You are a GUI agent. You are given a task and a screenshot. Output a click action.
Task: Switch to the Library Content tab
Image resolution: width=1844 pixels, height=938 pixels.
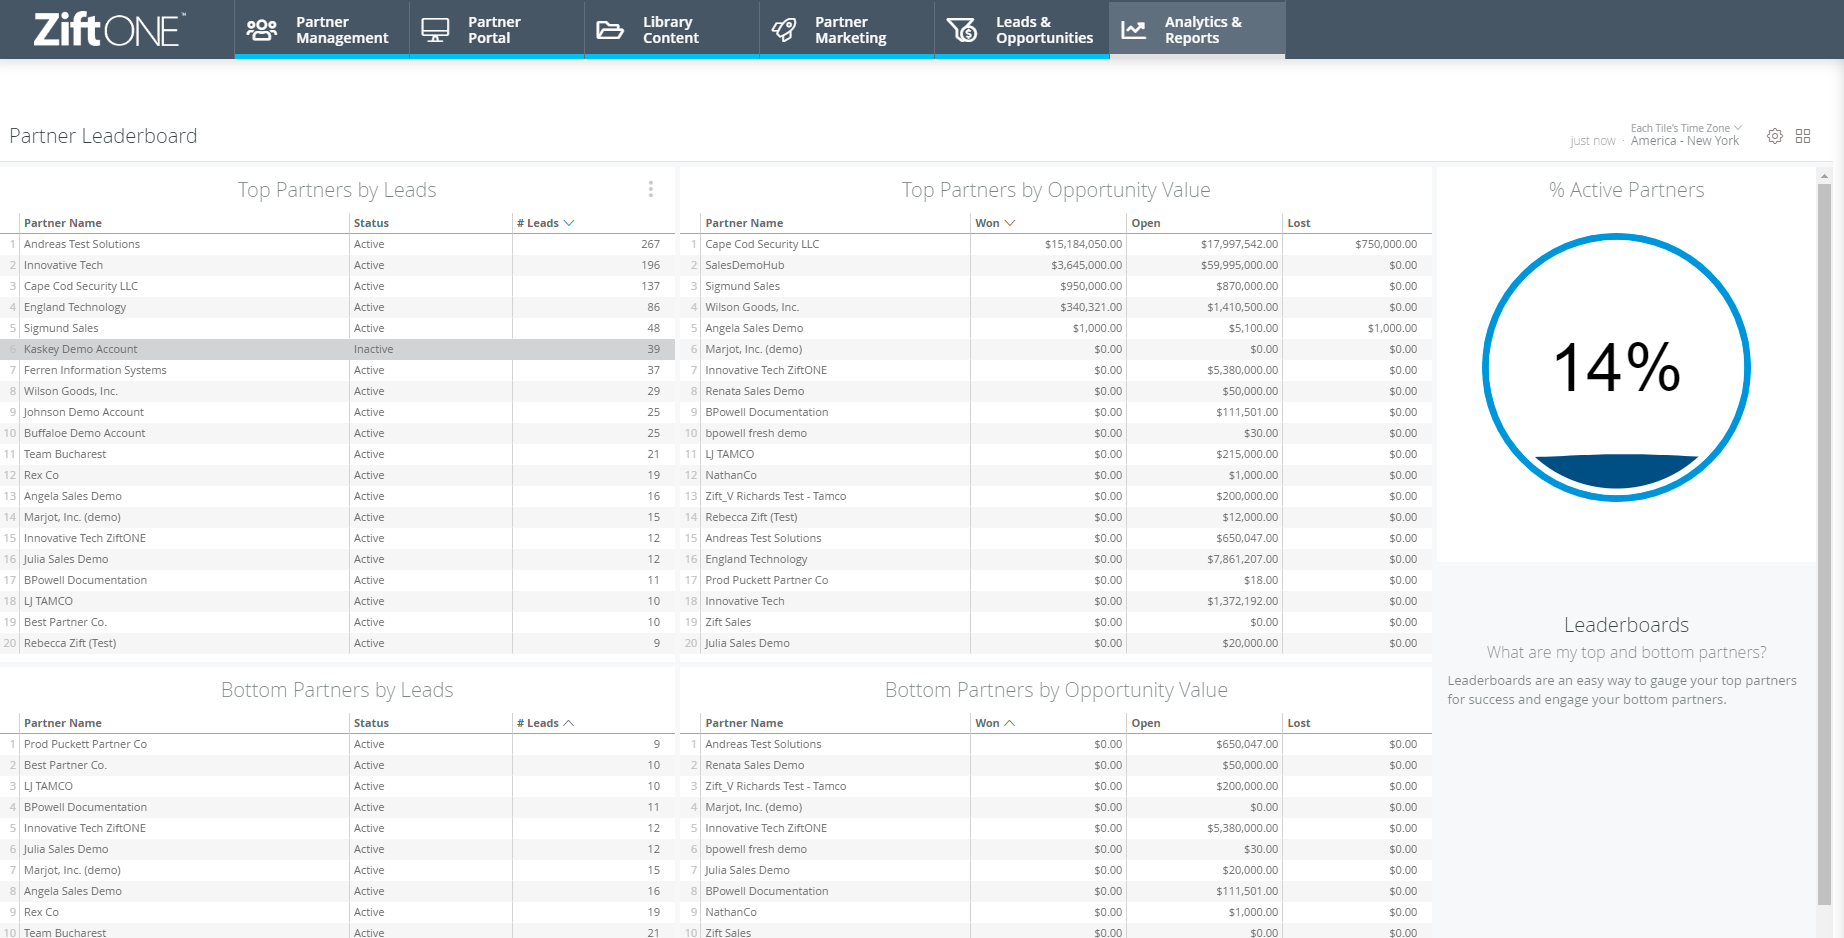pyautogui.click(x=672, y=30)
